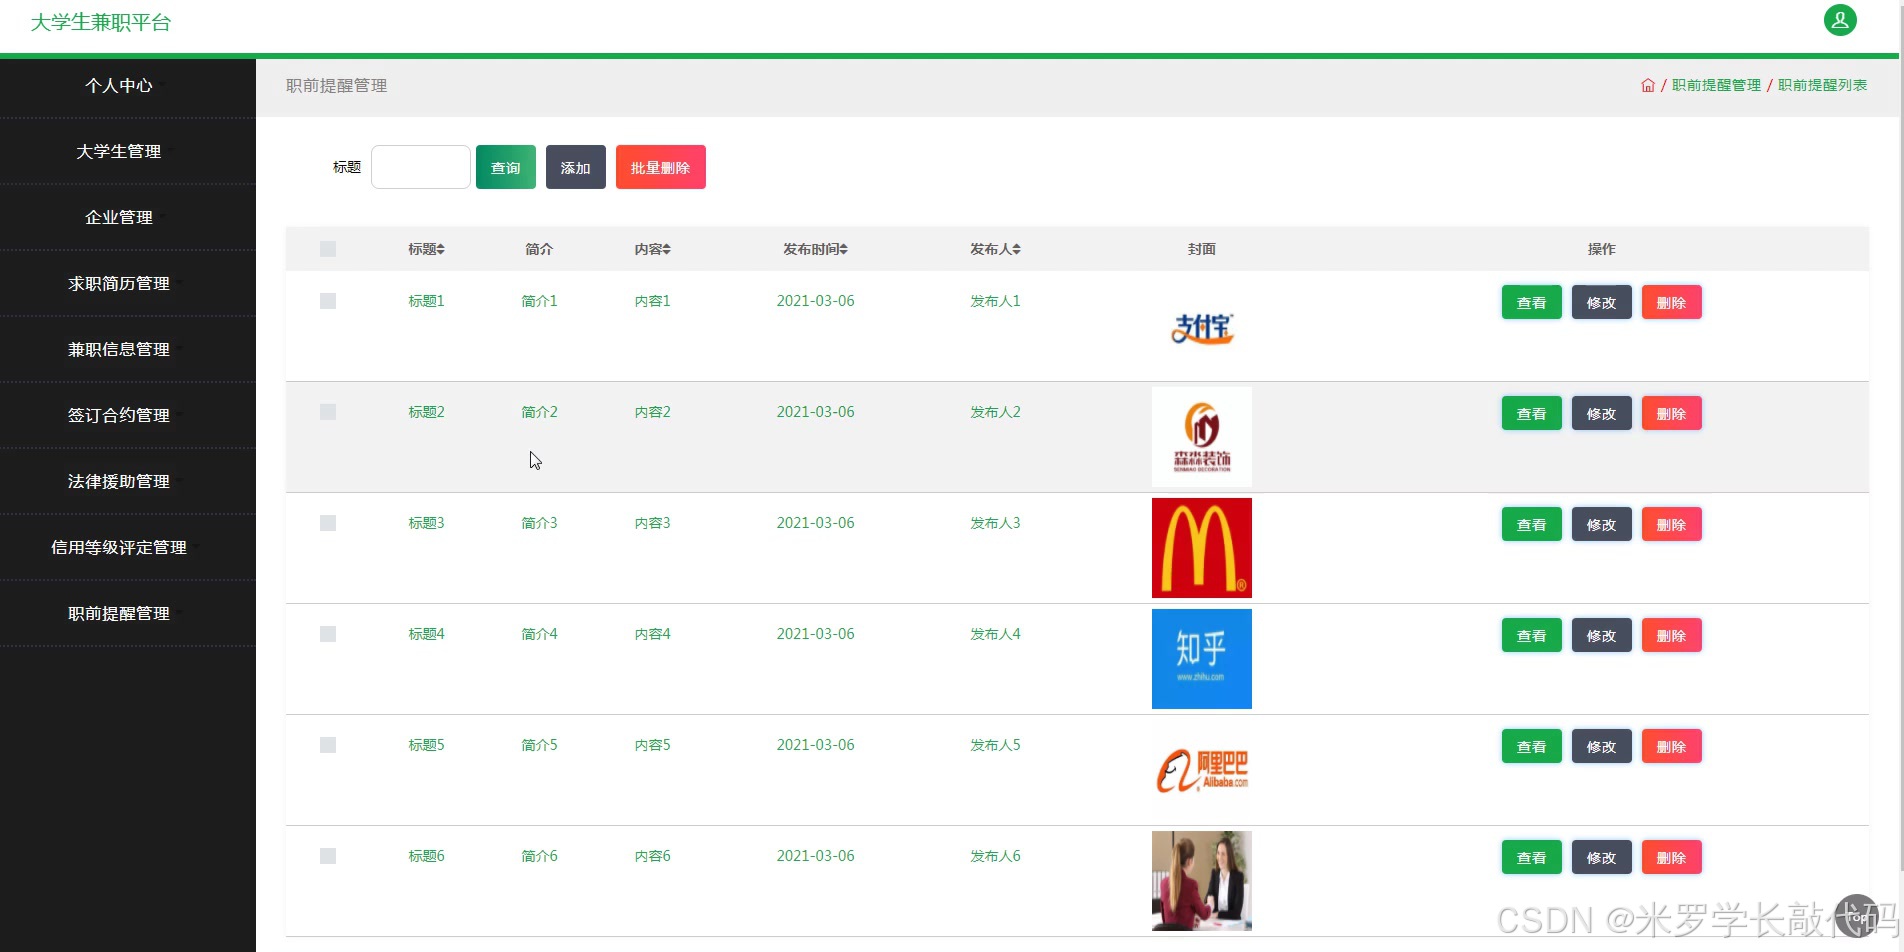Screen dimensions: 1904x952
Task: Expand 求职简历管理 sidebar menu
Action: 128,284
